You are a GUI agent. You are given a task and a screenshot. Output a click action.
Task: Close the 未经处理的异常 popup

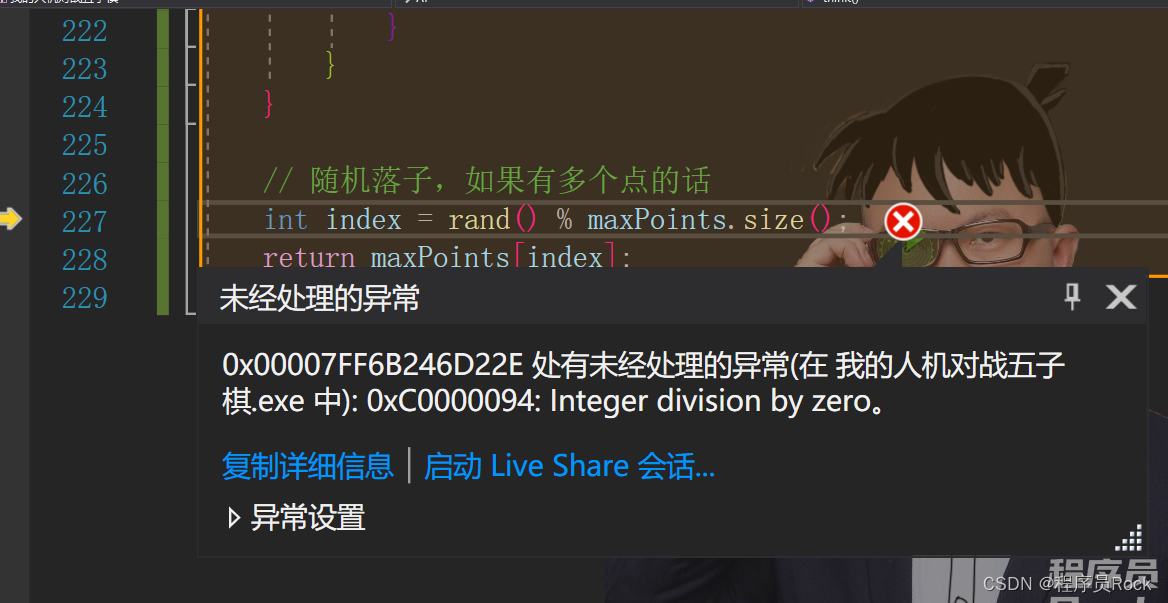click(1120, 297)
